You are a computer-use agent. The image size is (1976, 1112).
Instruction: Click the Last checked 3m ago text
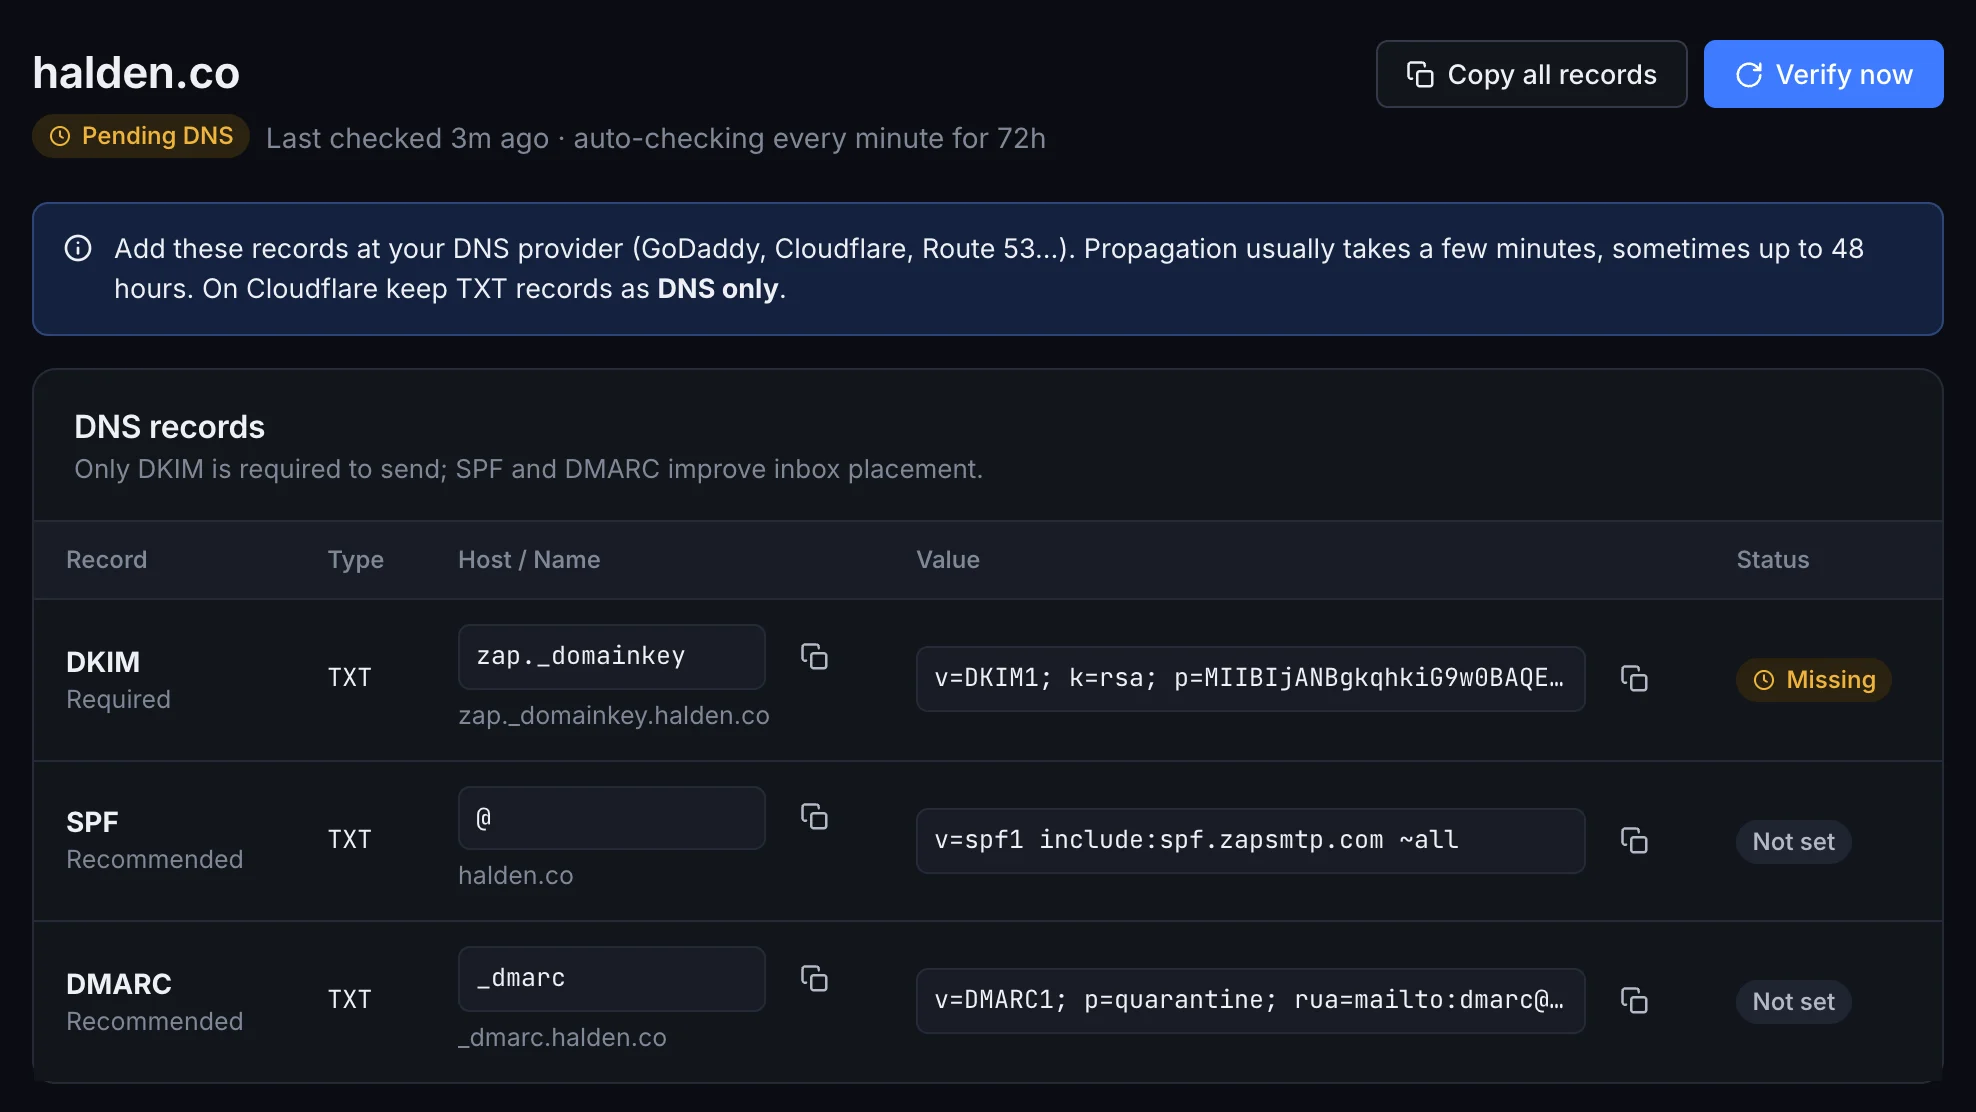(x=407, y=138)
